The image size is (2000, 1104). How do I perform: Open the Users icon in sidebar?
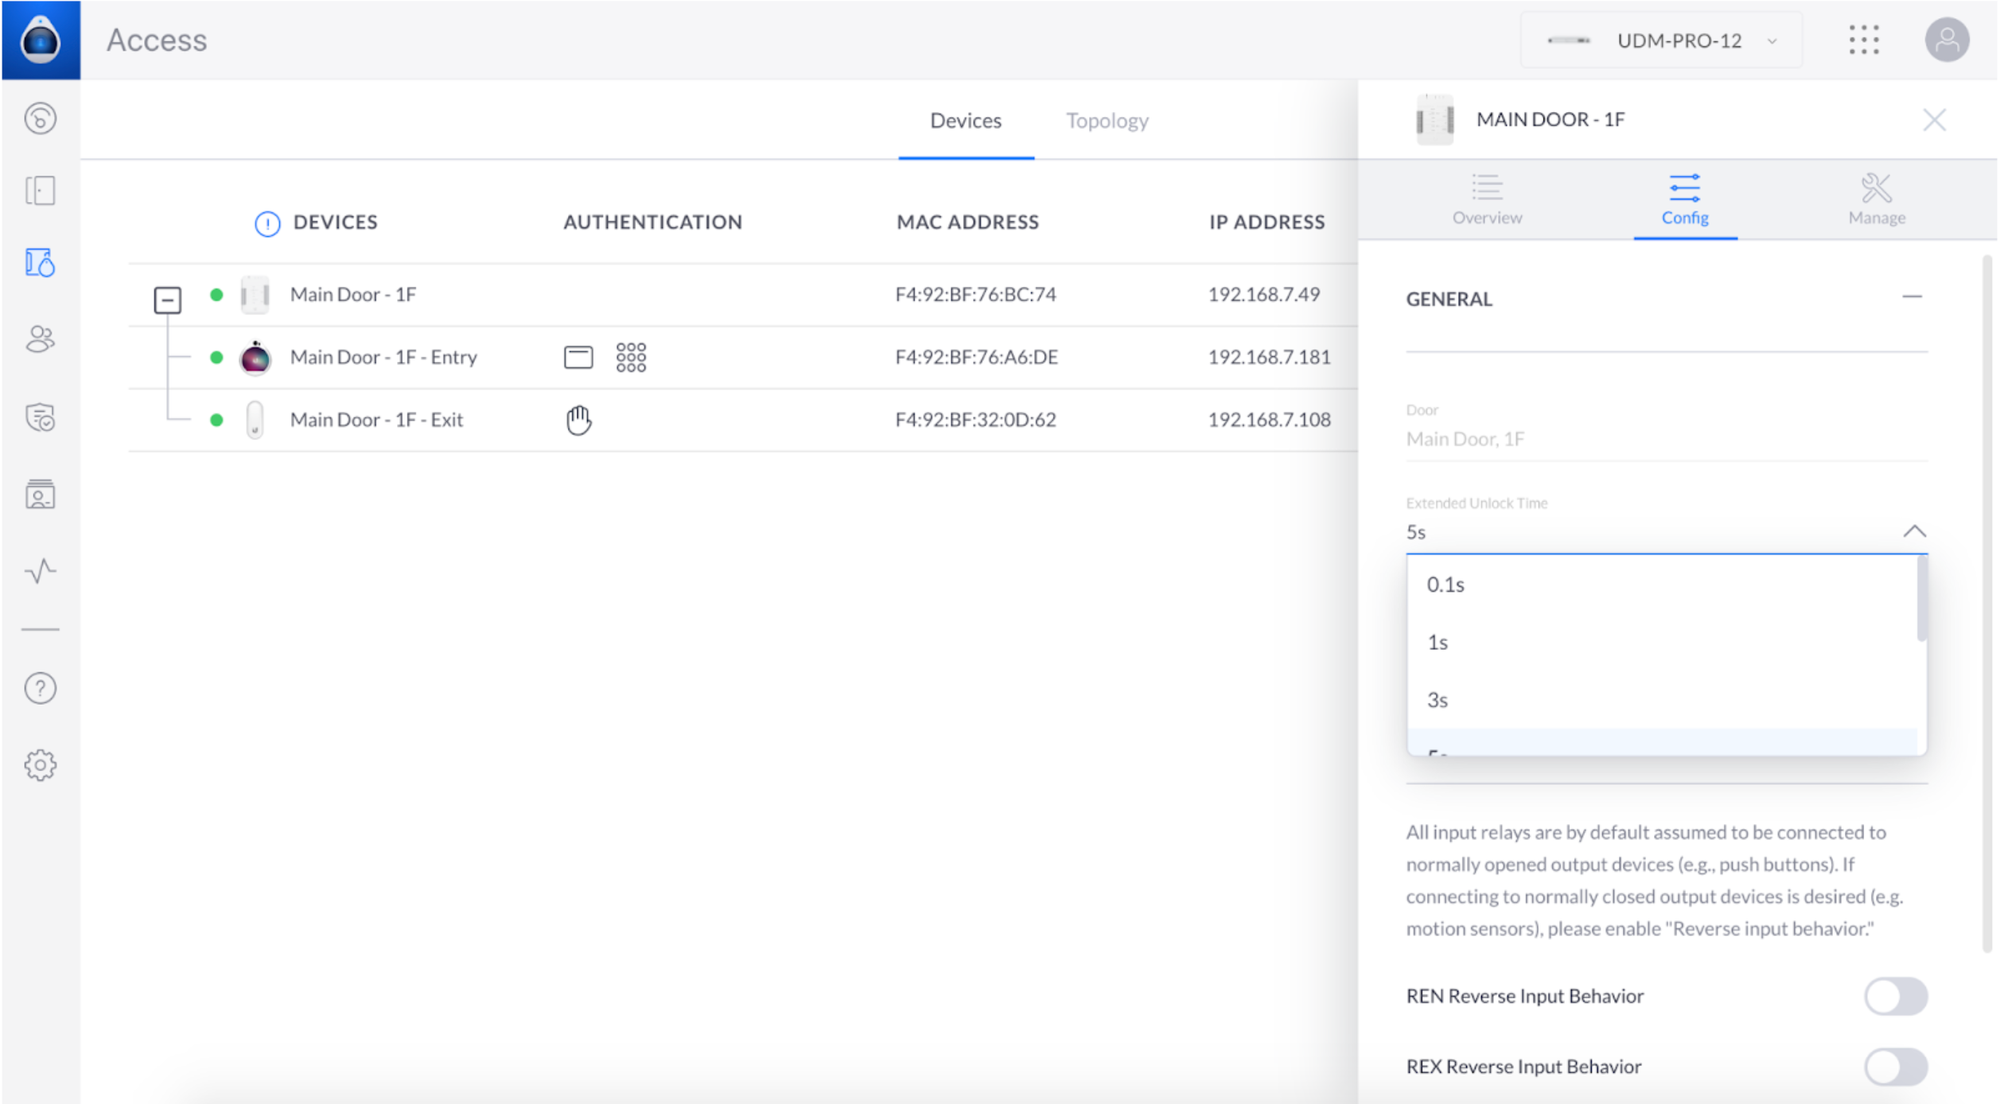(x=40, y=340)
